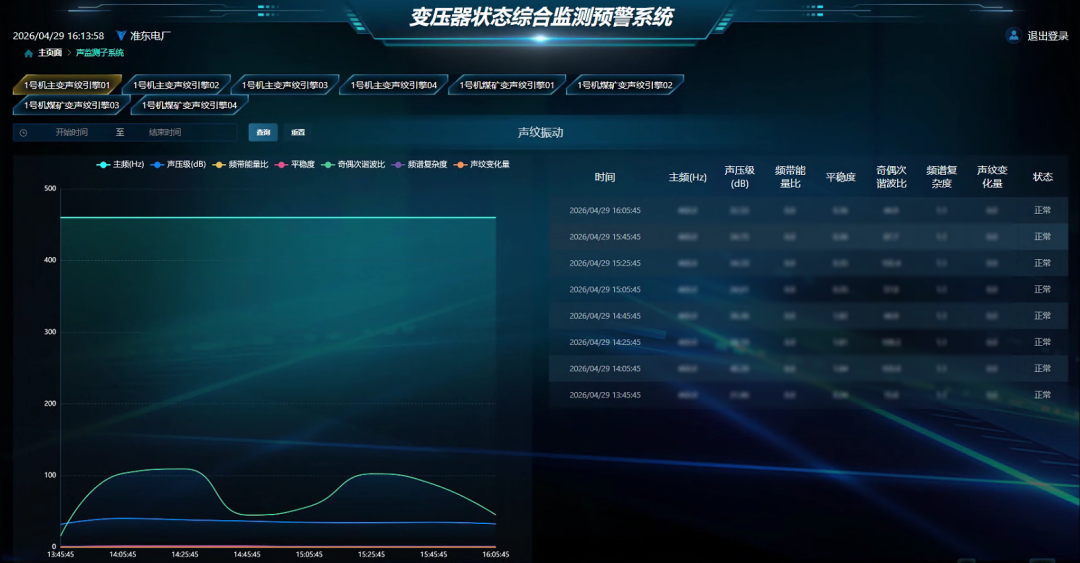Log out via 退出登录
1080x563 pixels.
[1048, 36]
